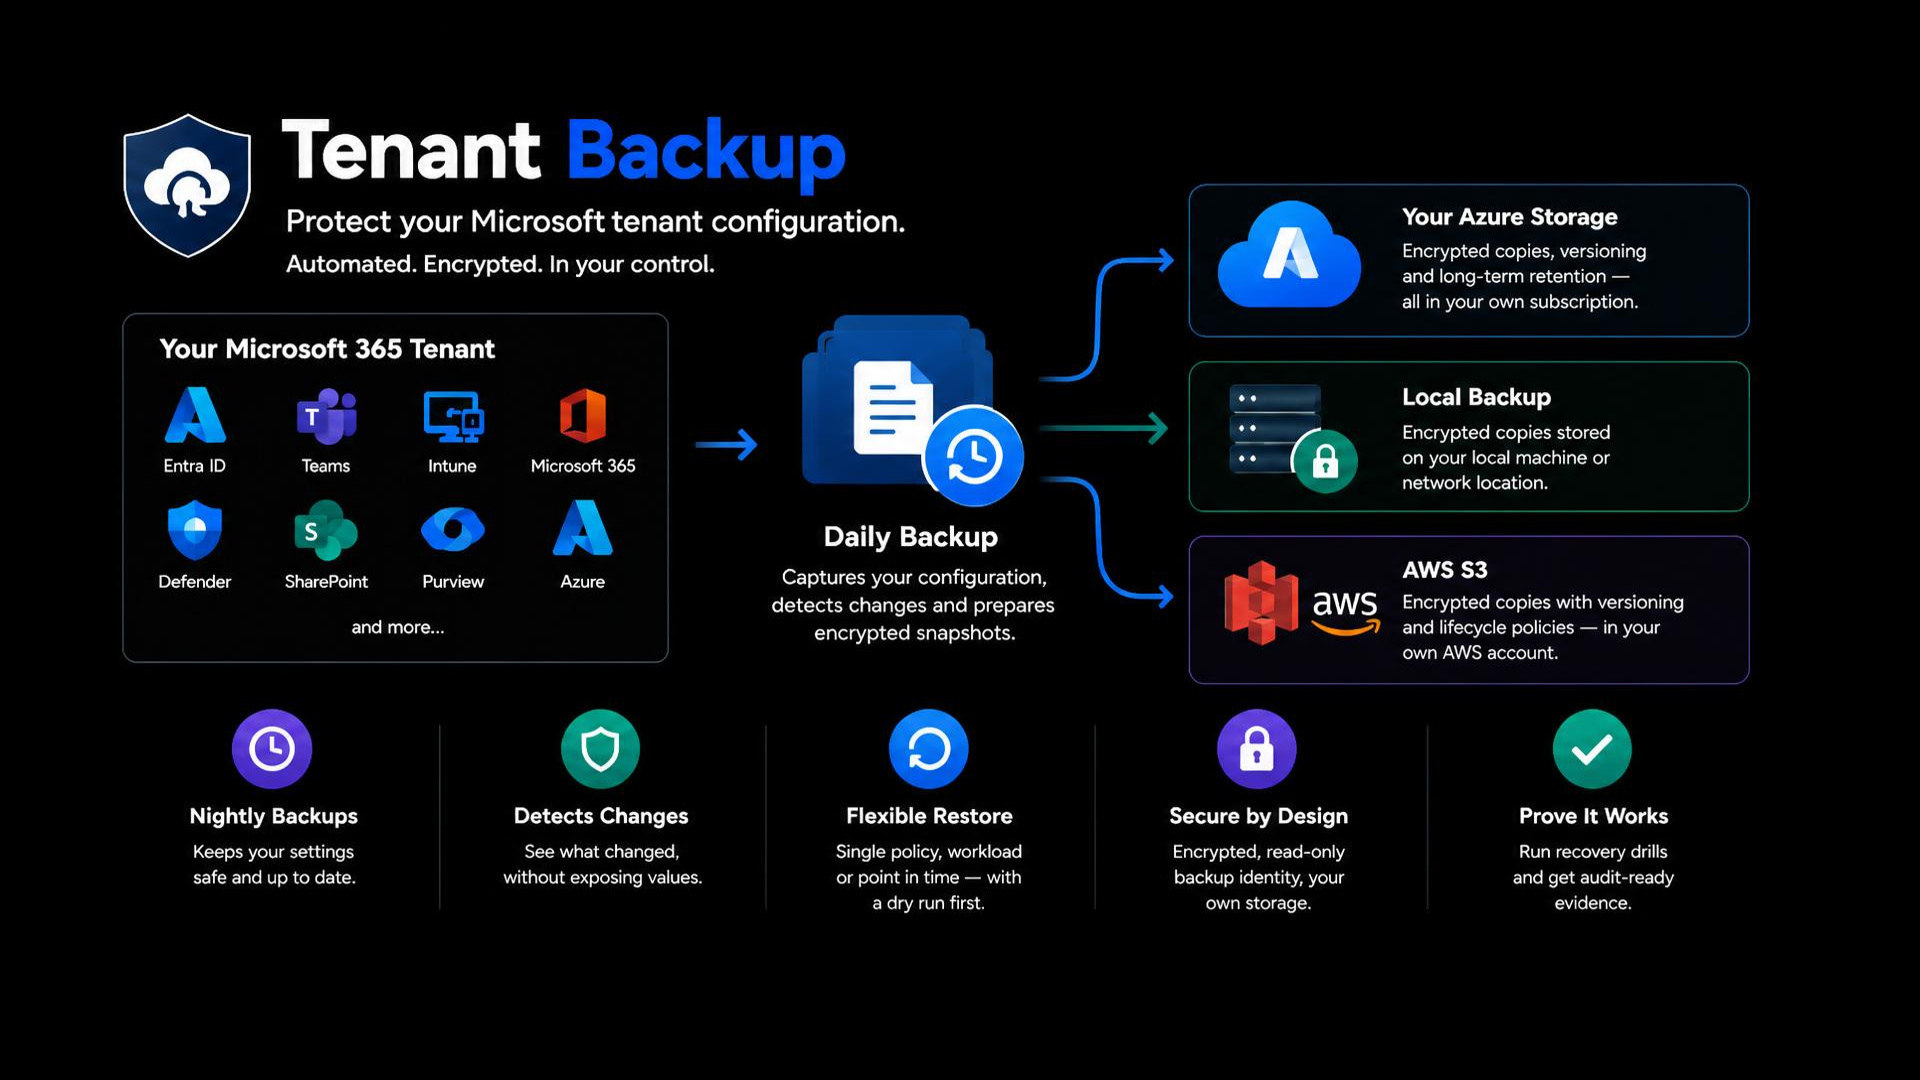
Task: Click the 'AWS S3' heading
Action: tap(1444, 570)
